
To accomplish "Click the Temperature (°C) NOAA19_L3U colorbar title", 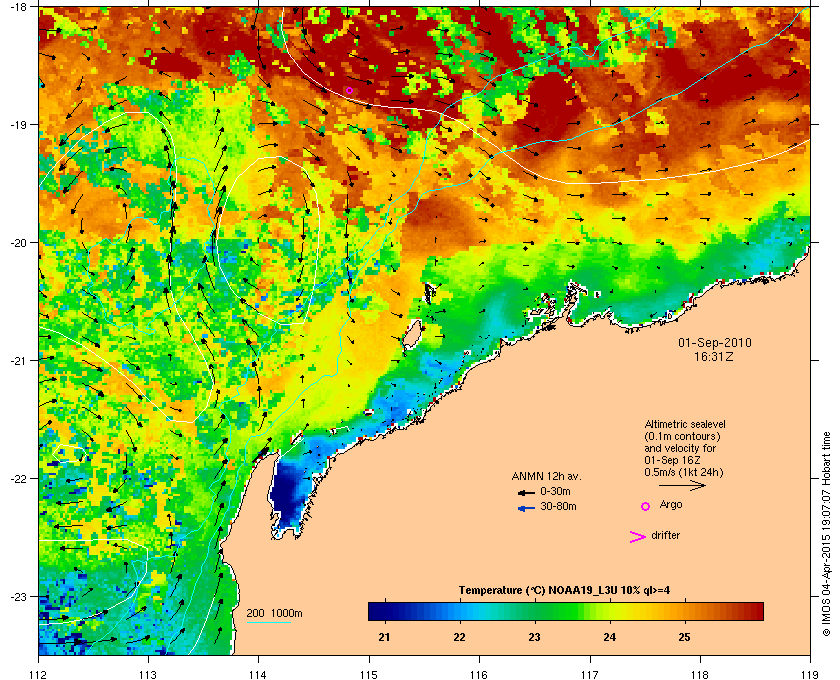I will pyautogui.click(x=564, y=591).
